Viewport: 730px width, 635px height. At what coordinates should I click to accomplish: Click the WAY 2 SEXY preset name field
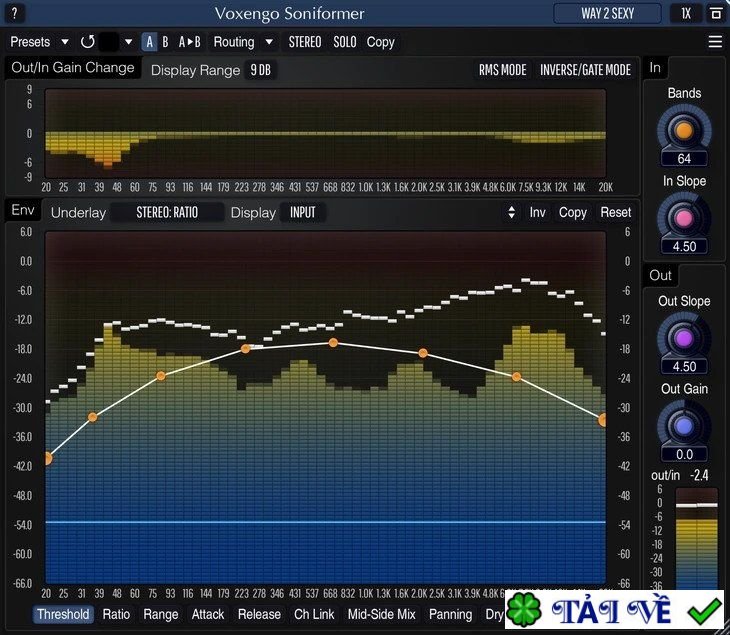click(607, 13)
